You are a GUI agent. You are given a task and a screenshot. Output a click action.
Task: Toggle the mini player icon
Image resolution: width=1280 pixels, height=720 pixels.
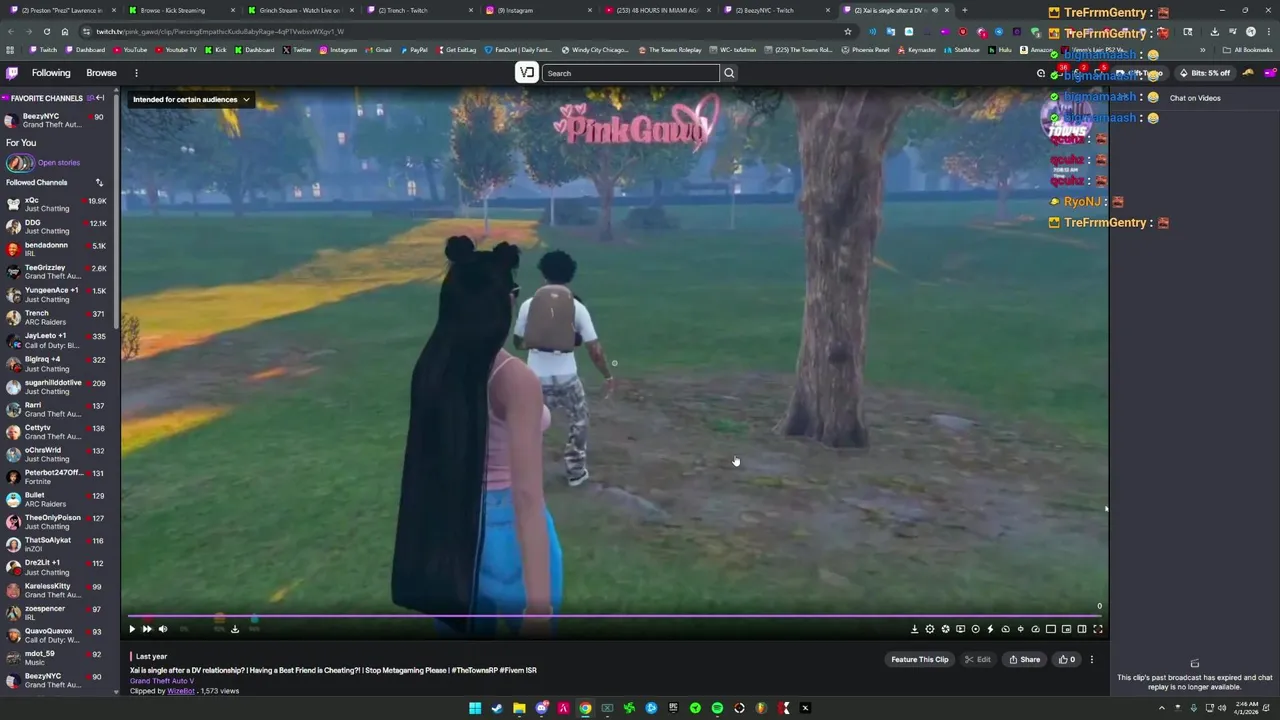pos(1066,629)
